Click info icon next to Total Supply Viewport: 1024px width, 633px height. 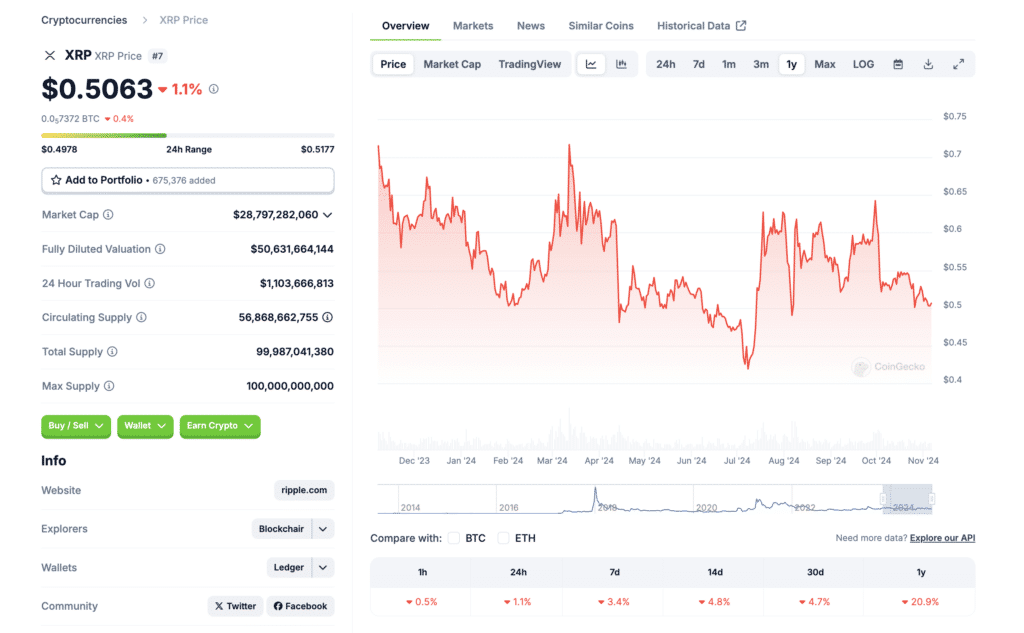click(112, 351)
